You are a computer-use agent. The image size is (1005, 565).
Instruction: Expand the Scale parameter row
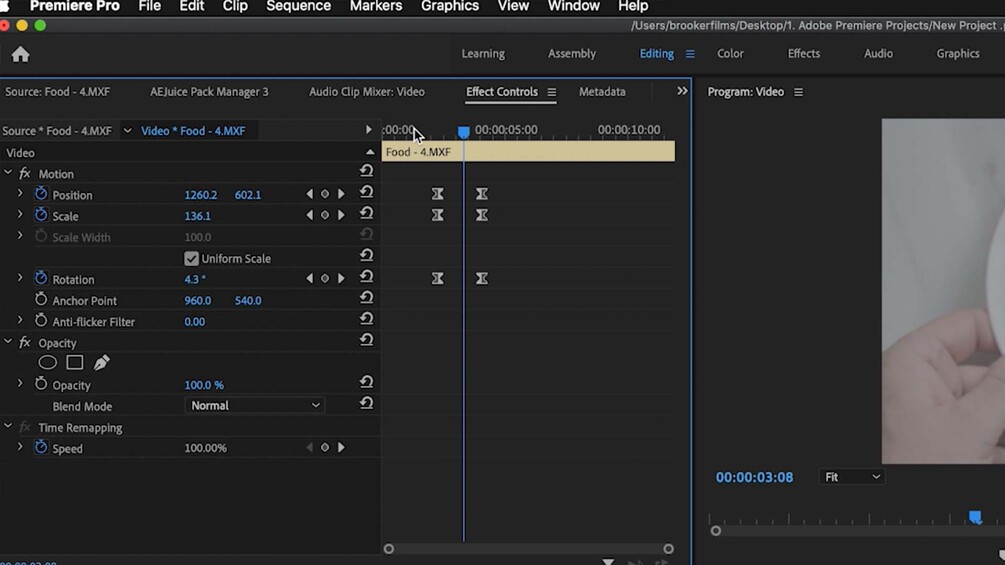pyautogui.click(x=20, y=215)
